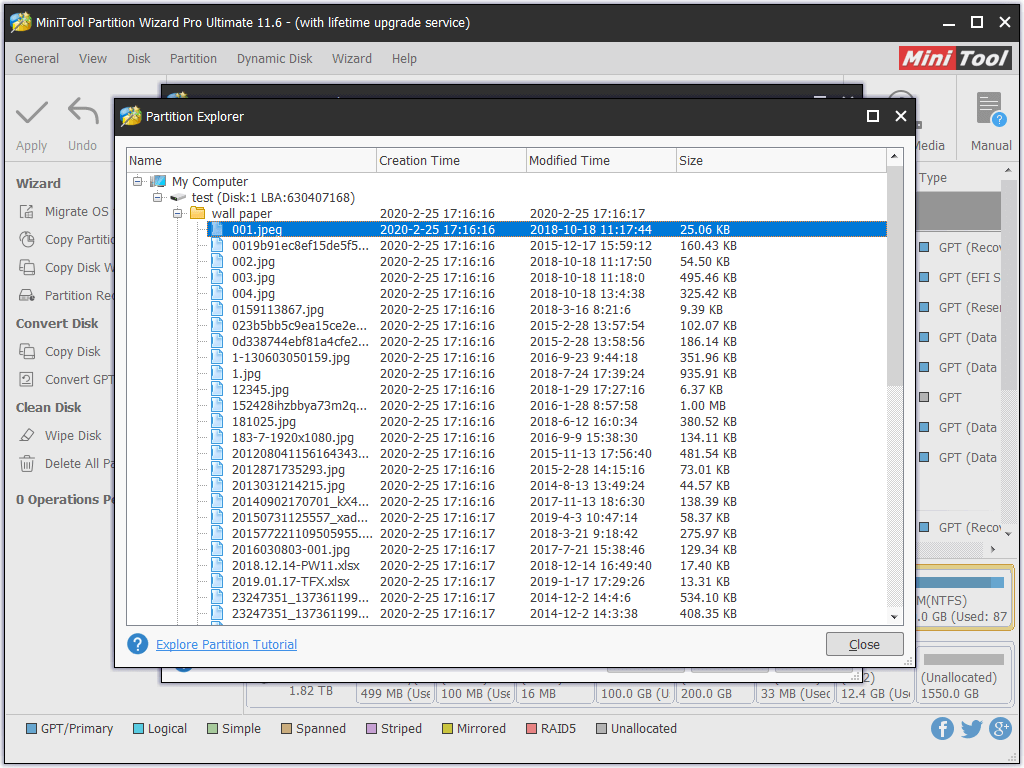Select the 003.jpg file row
The height and width of the screenshot is (768, 1024).
[547, 278]
